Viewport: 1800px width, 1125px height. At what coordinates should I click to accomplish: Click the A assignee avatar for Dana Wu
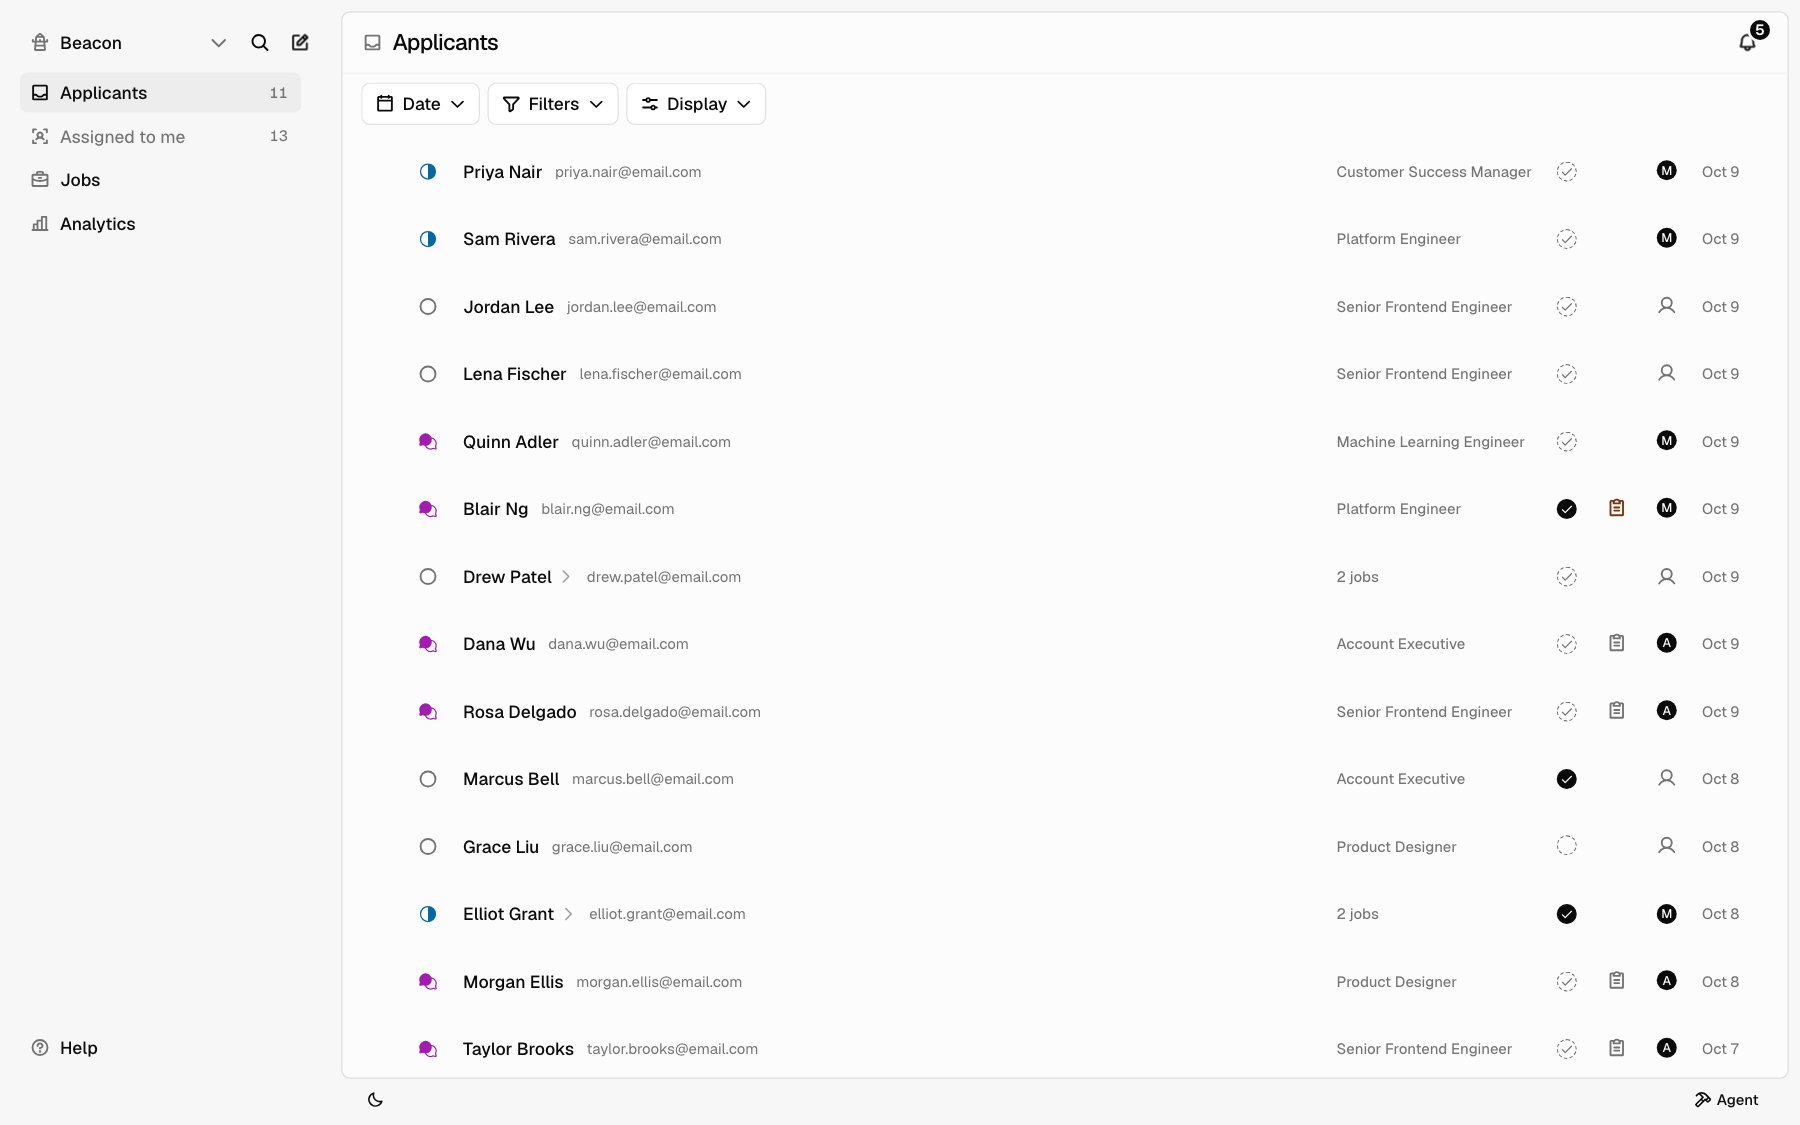pyautogui.click(x=1667, y=643)
